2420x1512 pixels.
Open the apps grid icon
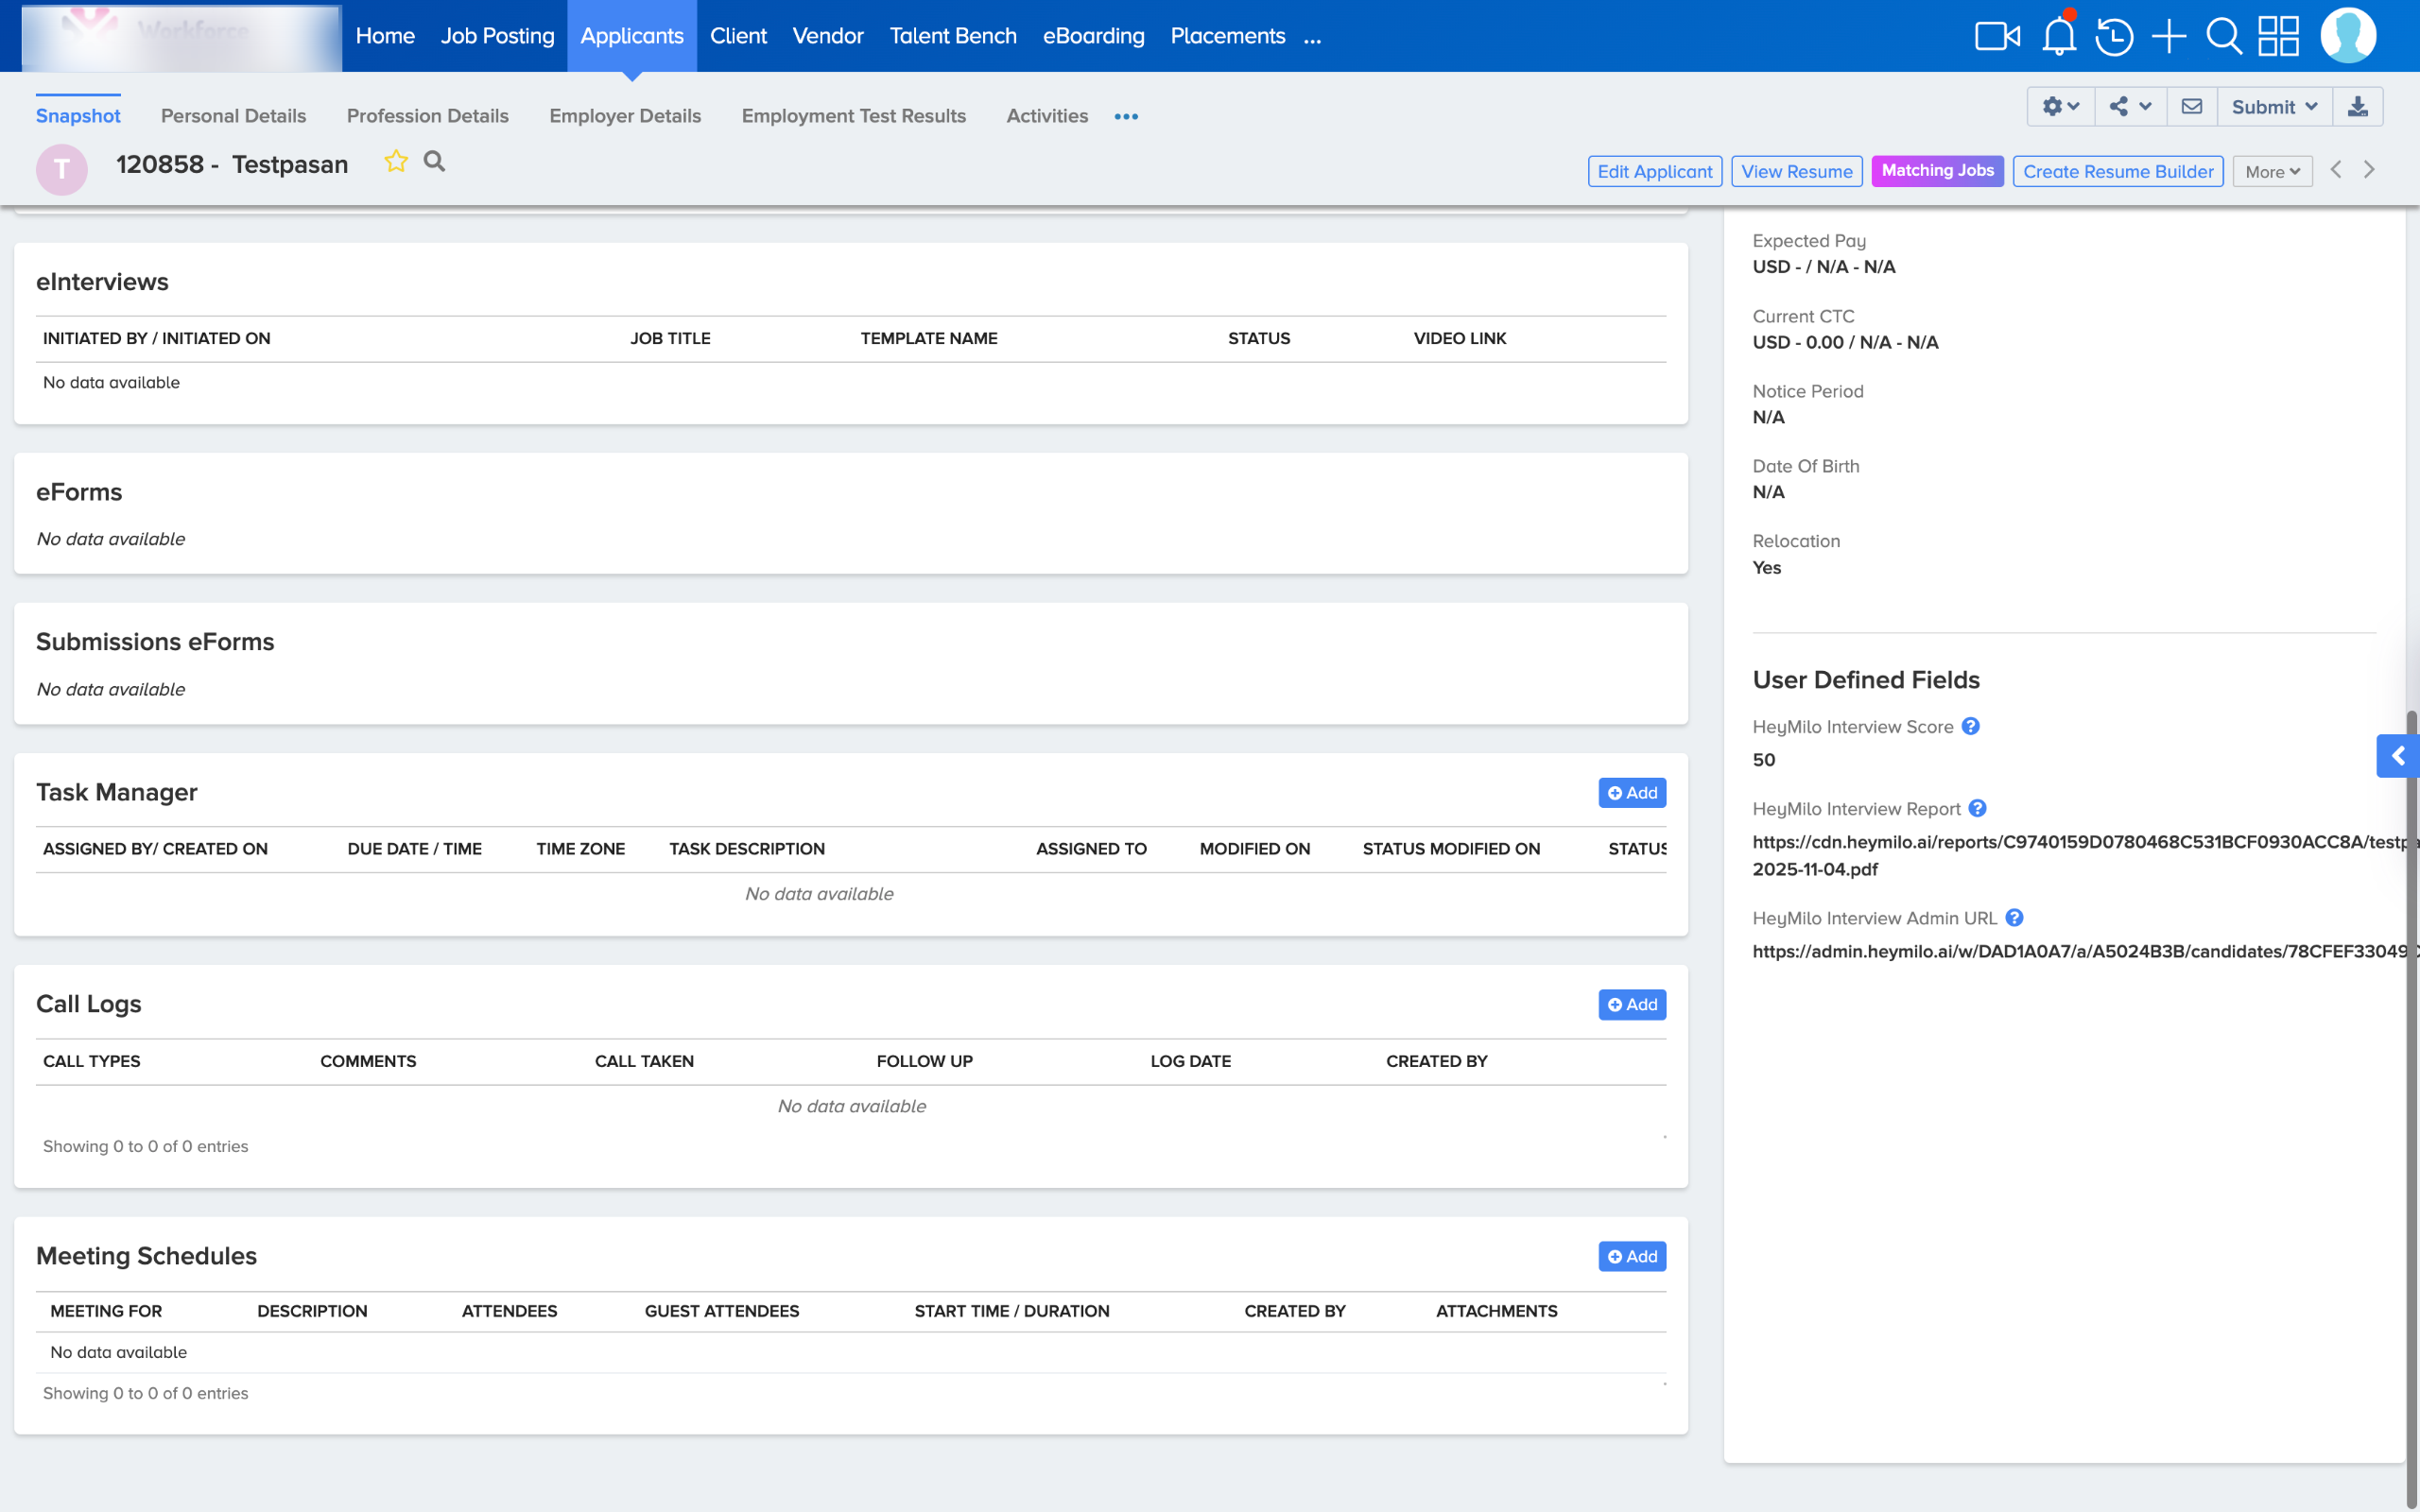click(2278, 37)
